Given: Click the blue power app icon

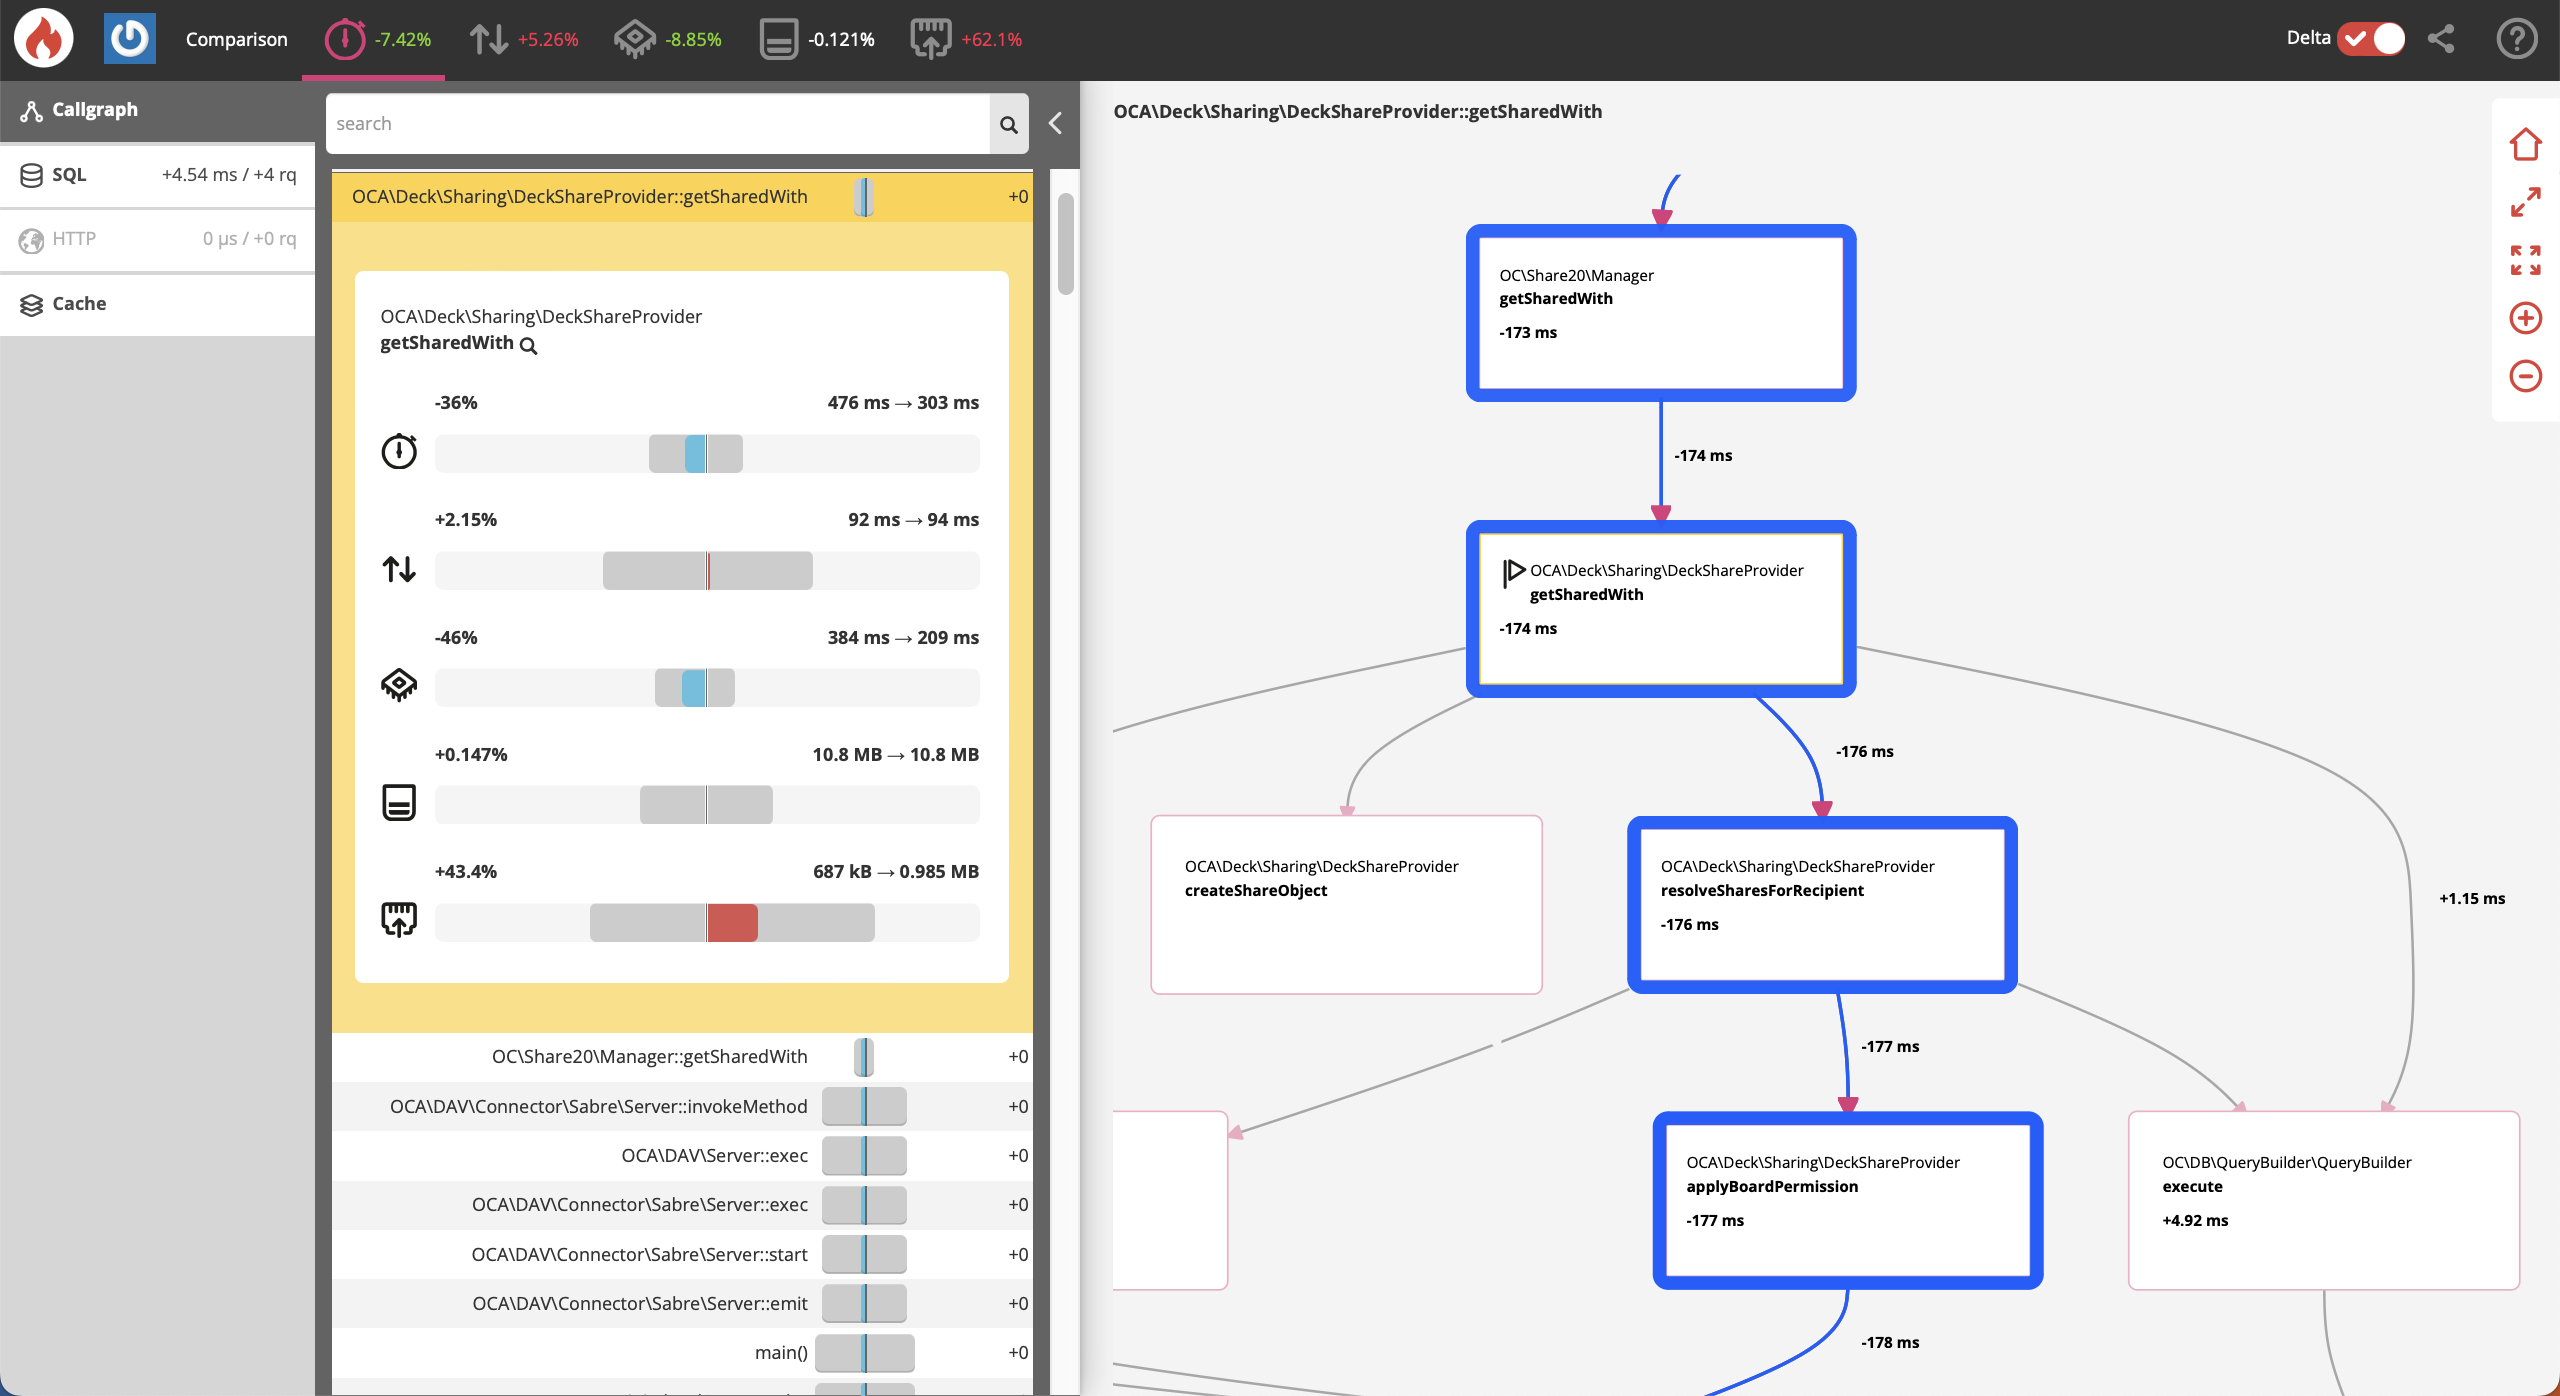Looking at the screenshot, I should (129, 38).
